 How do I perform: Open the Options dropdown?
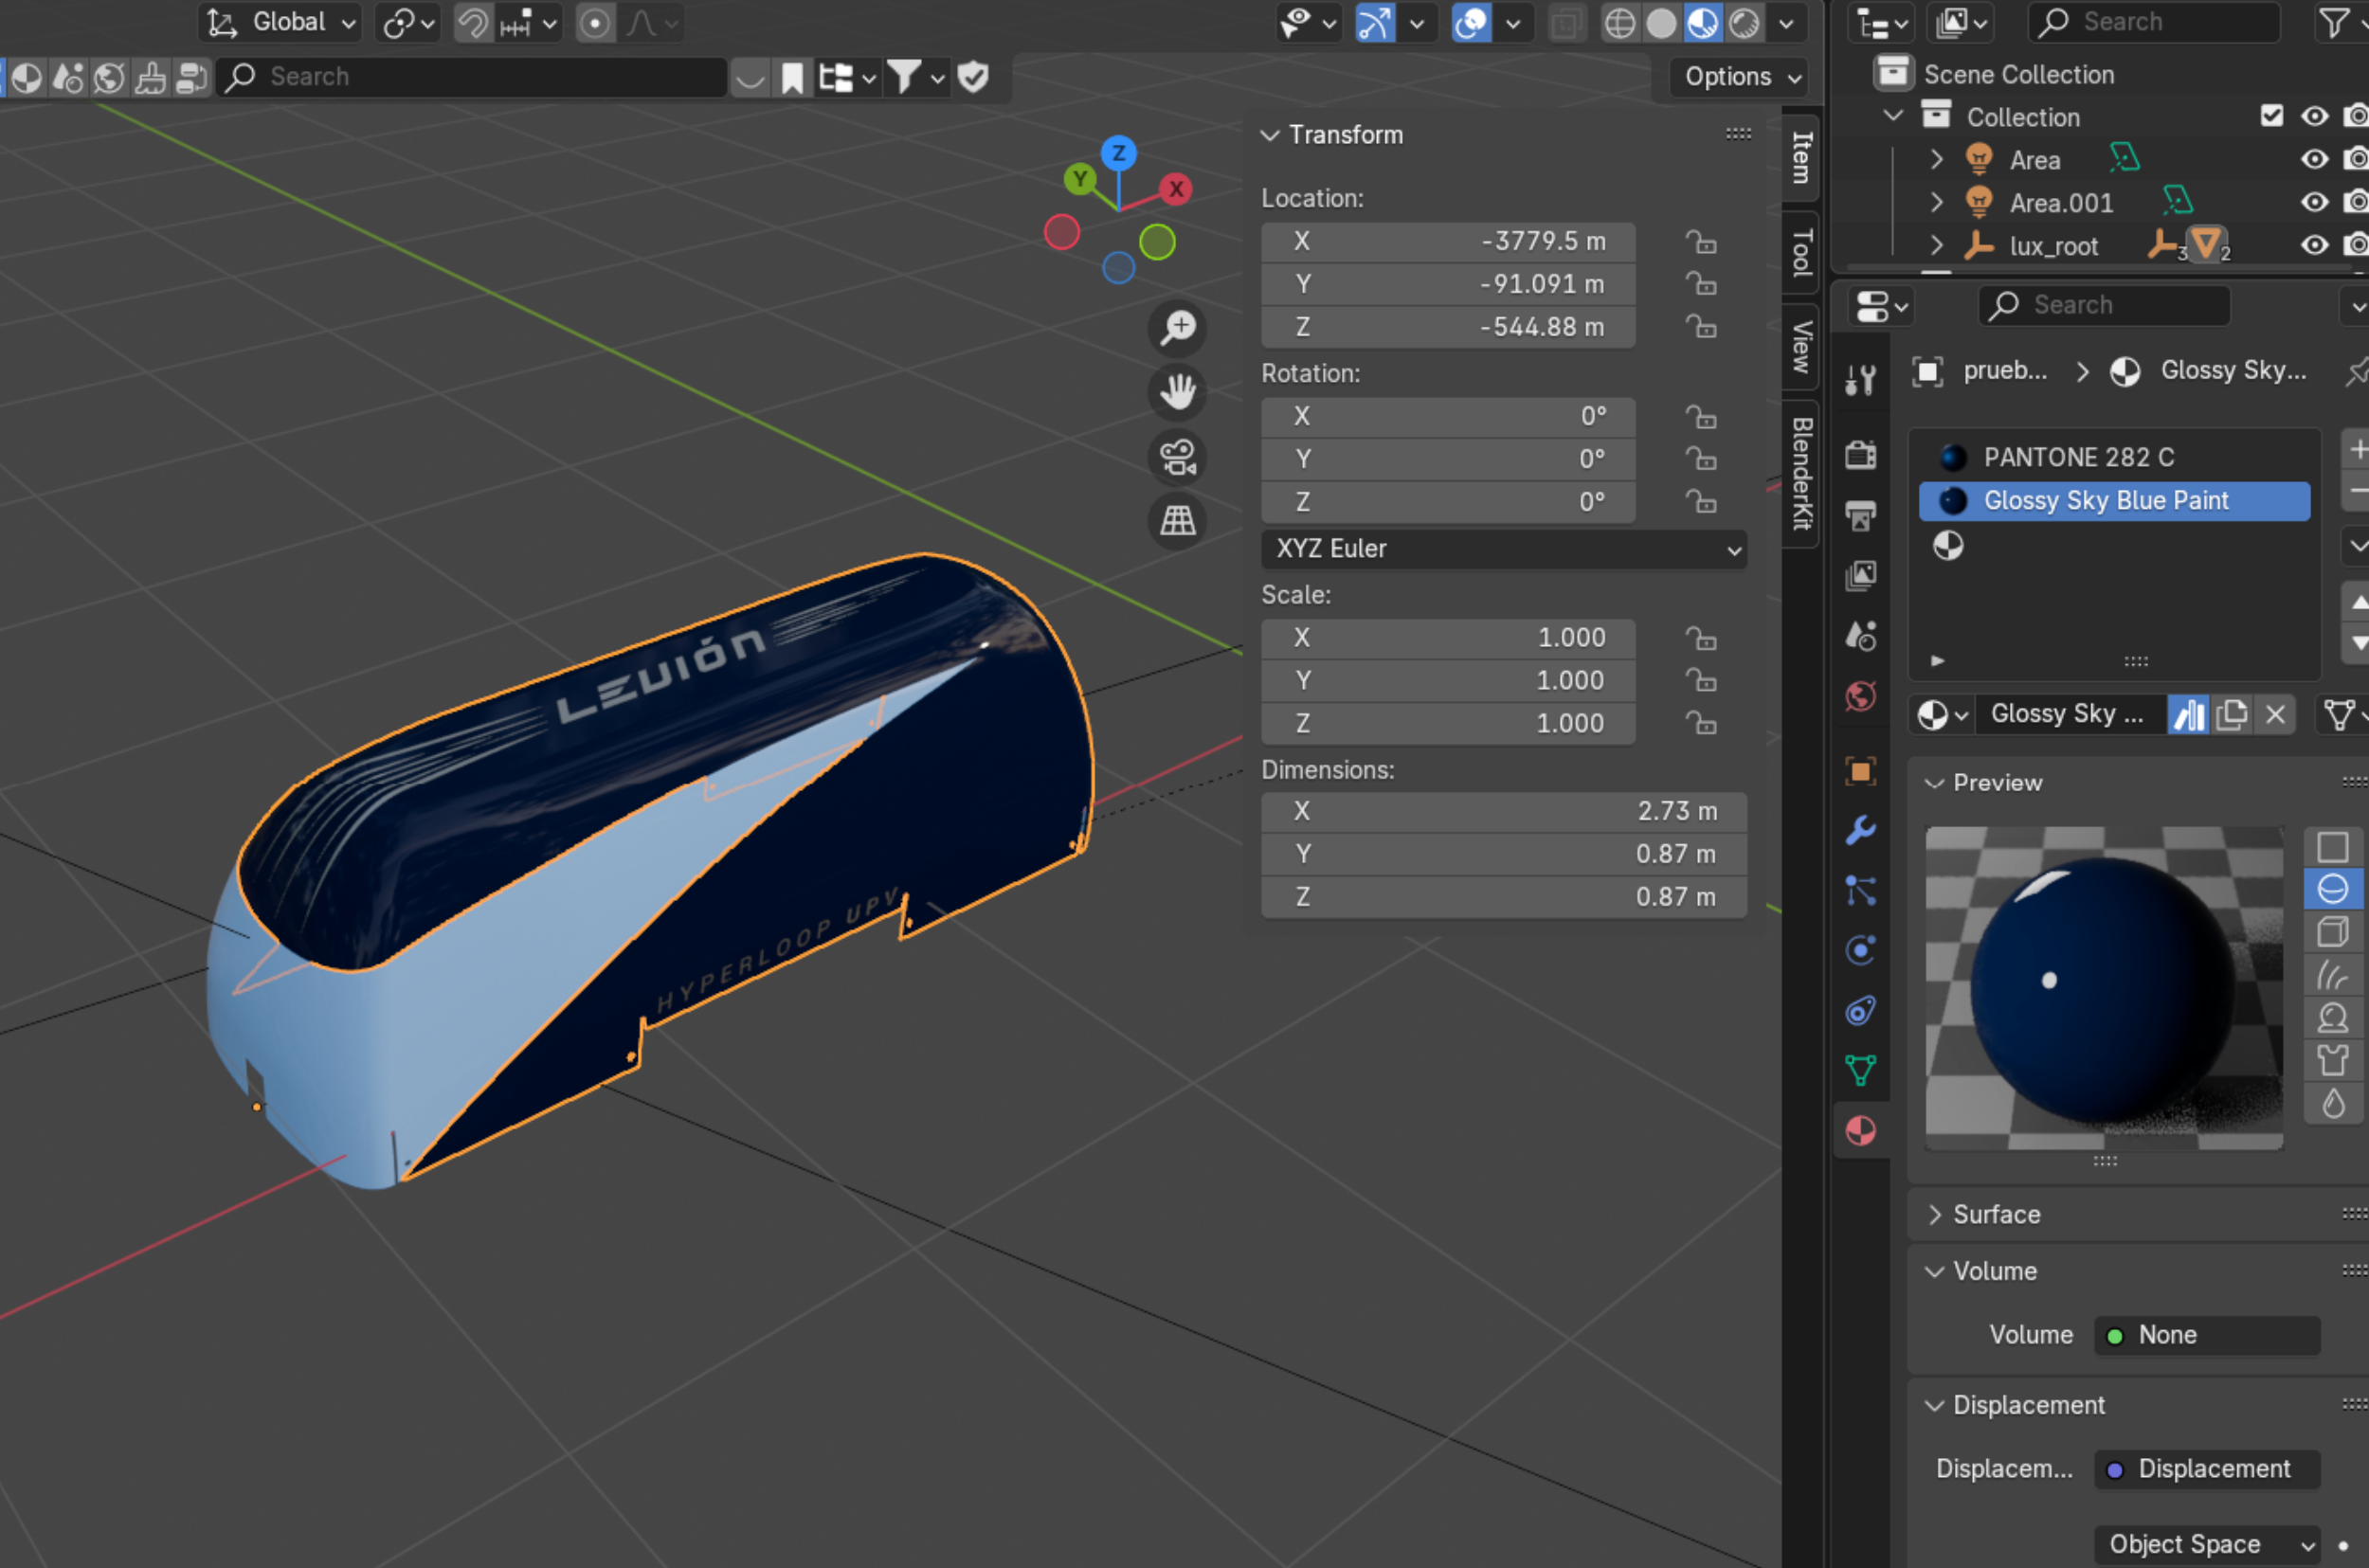tap(1742, 77)
